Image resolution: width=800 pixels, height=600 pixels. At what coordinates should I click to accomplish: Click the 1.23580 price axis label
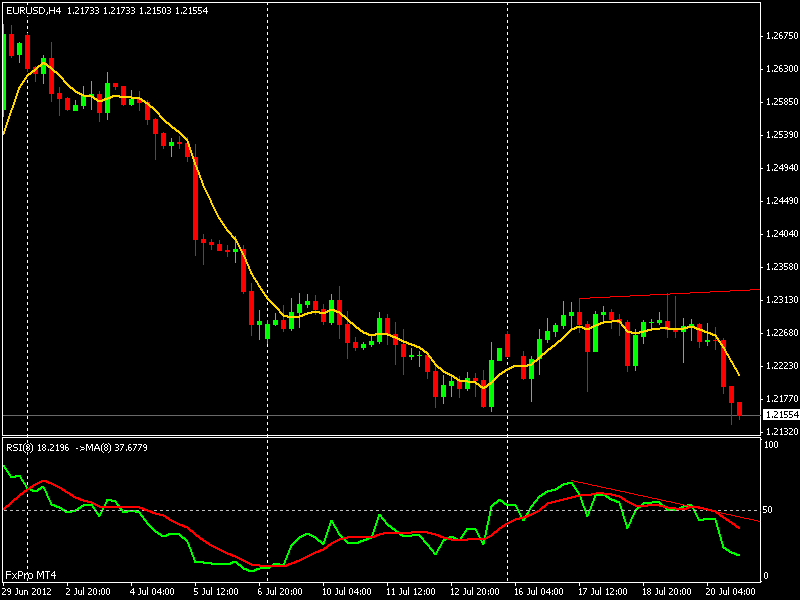pos(782,267)
